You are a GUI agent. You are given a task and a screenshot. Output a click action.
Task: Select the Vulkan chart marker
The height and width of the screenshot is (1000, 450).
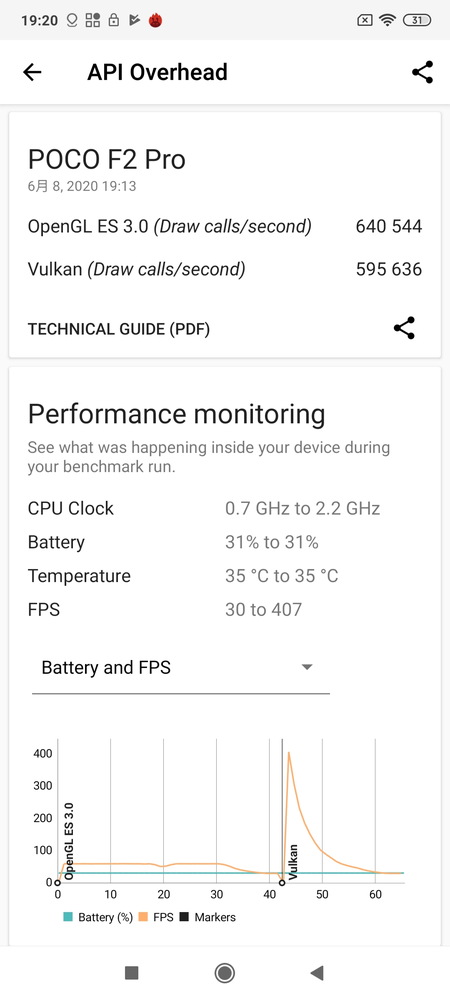(x=293, y=862)
